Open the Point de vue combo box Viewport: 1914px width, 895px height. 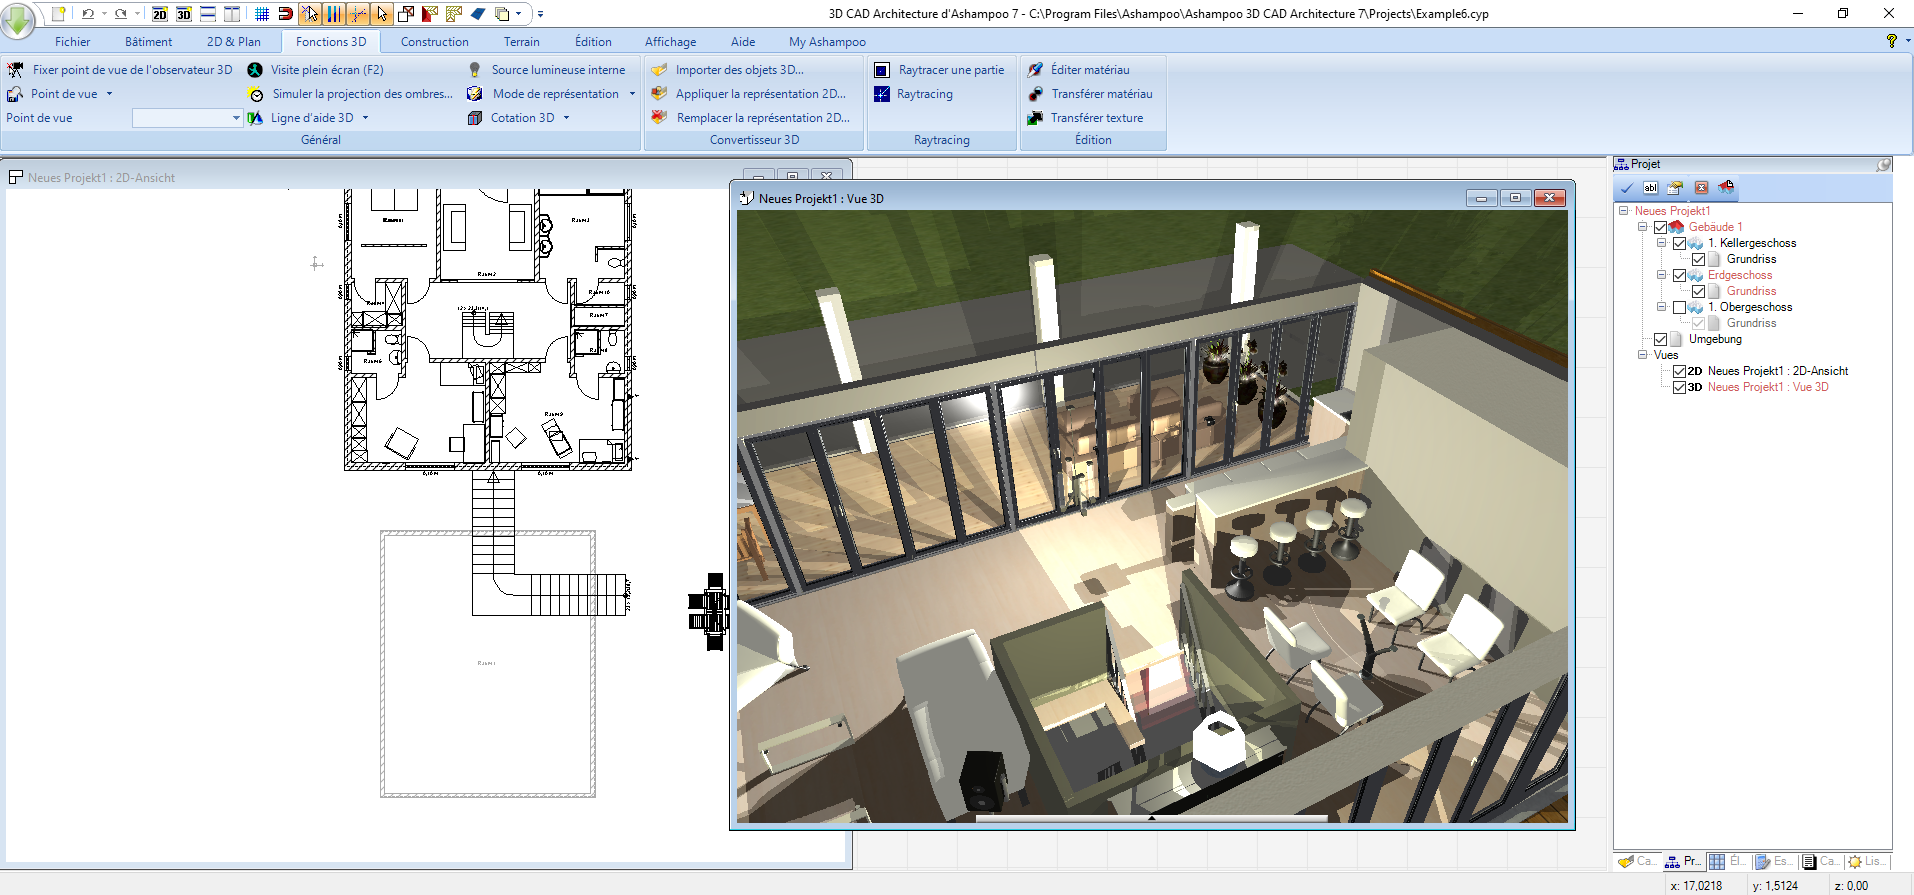[187, 118]
